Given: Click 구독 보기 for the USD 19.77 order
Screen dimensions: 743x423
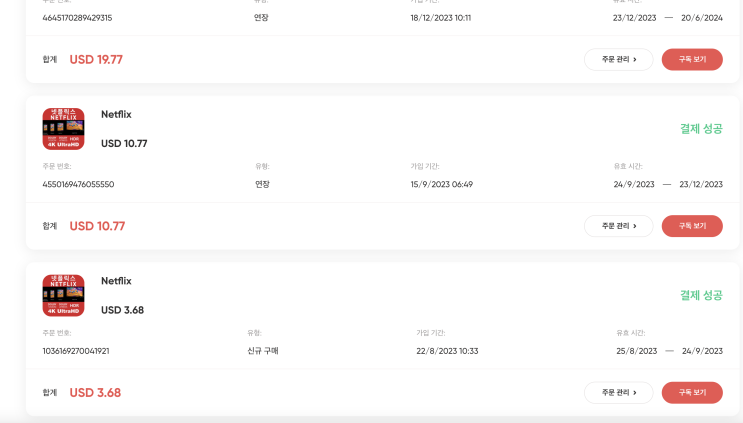Looking at the screenshot, I should pos(692,59).
